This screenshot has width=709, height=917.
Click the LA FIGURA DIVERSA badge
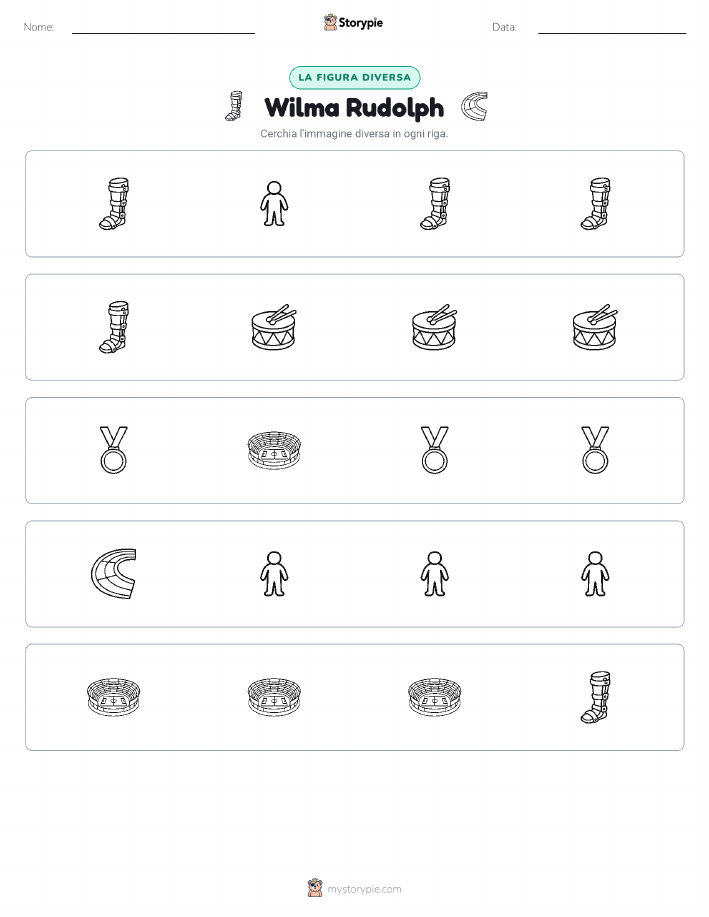coord(354,77)
